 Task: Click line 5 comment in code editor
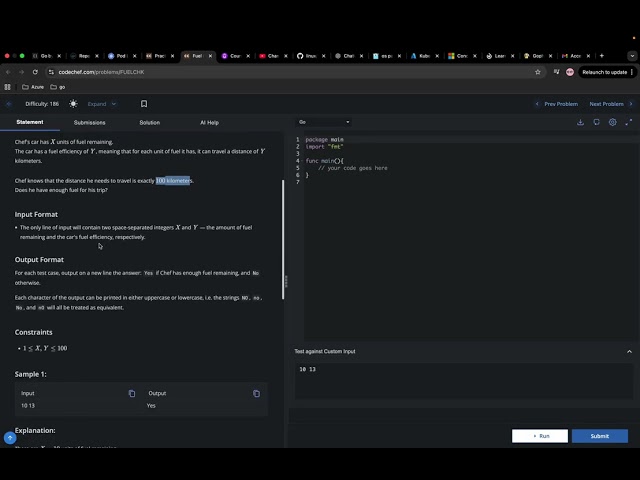pos(353,168)
